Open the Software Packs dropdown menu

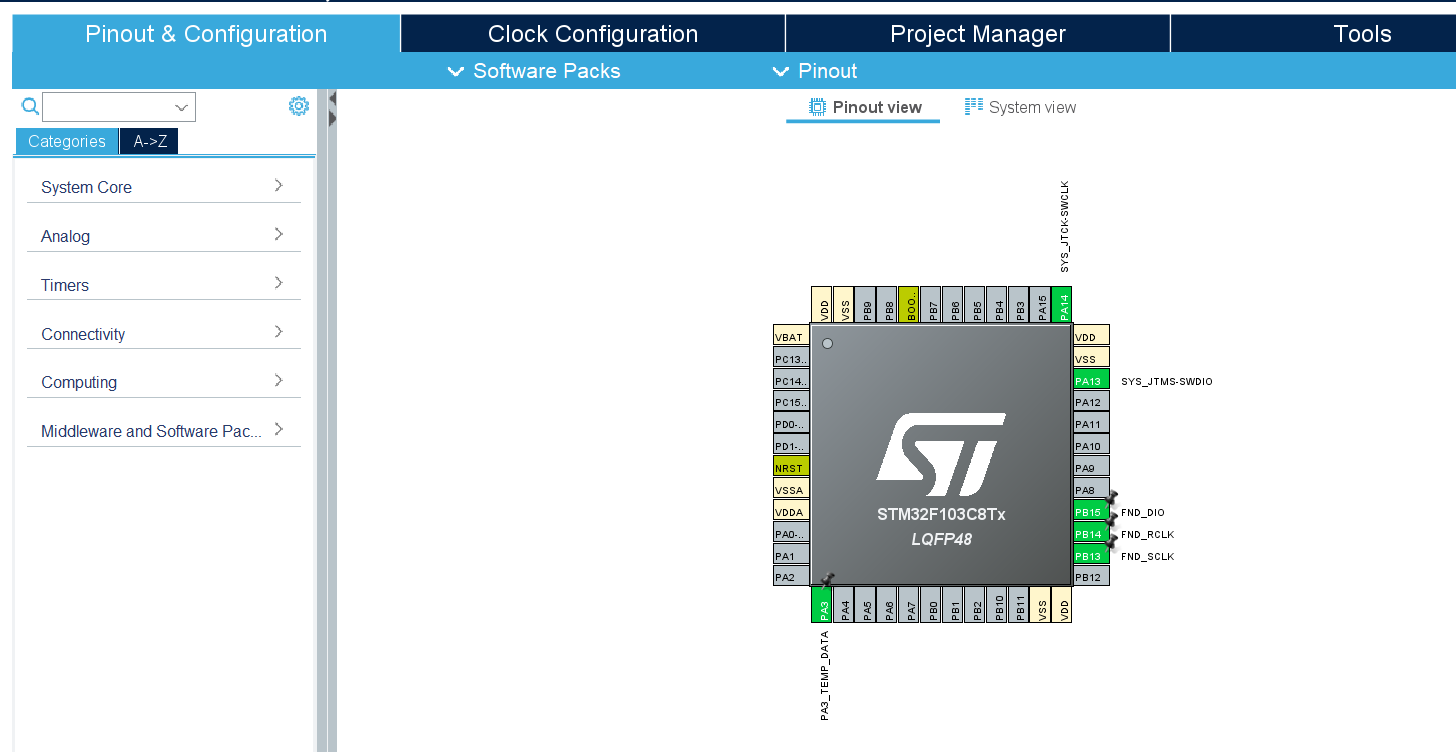[x=534, y=71]
